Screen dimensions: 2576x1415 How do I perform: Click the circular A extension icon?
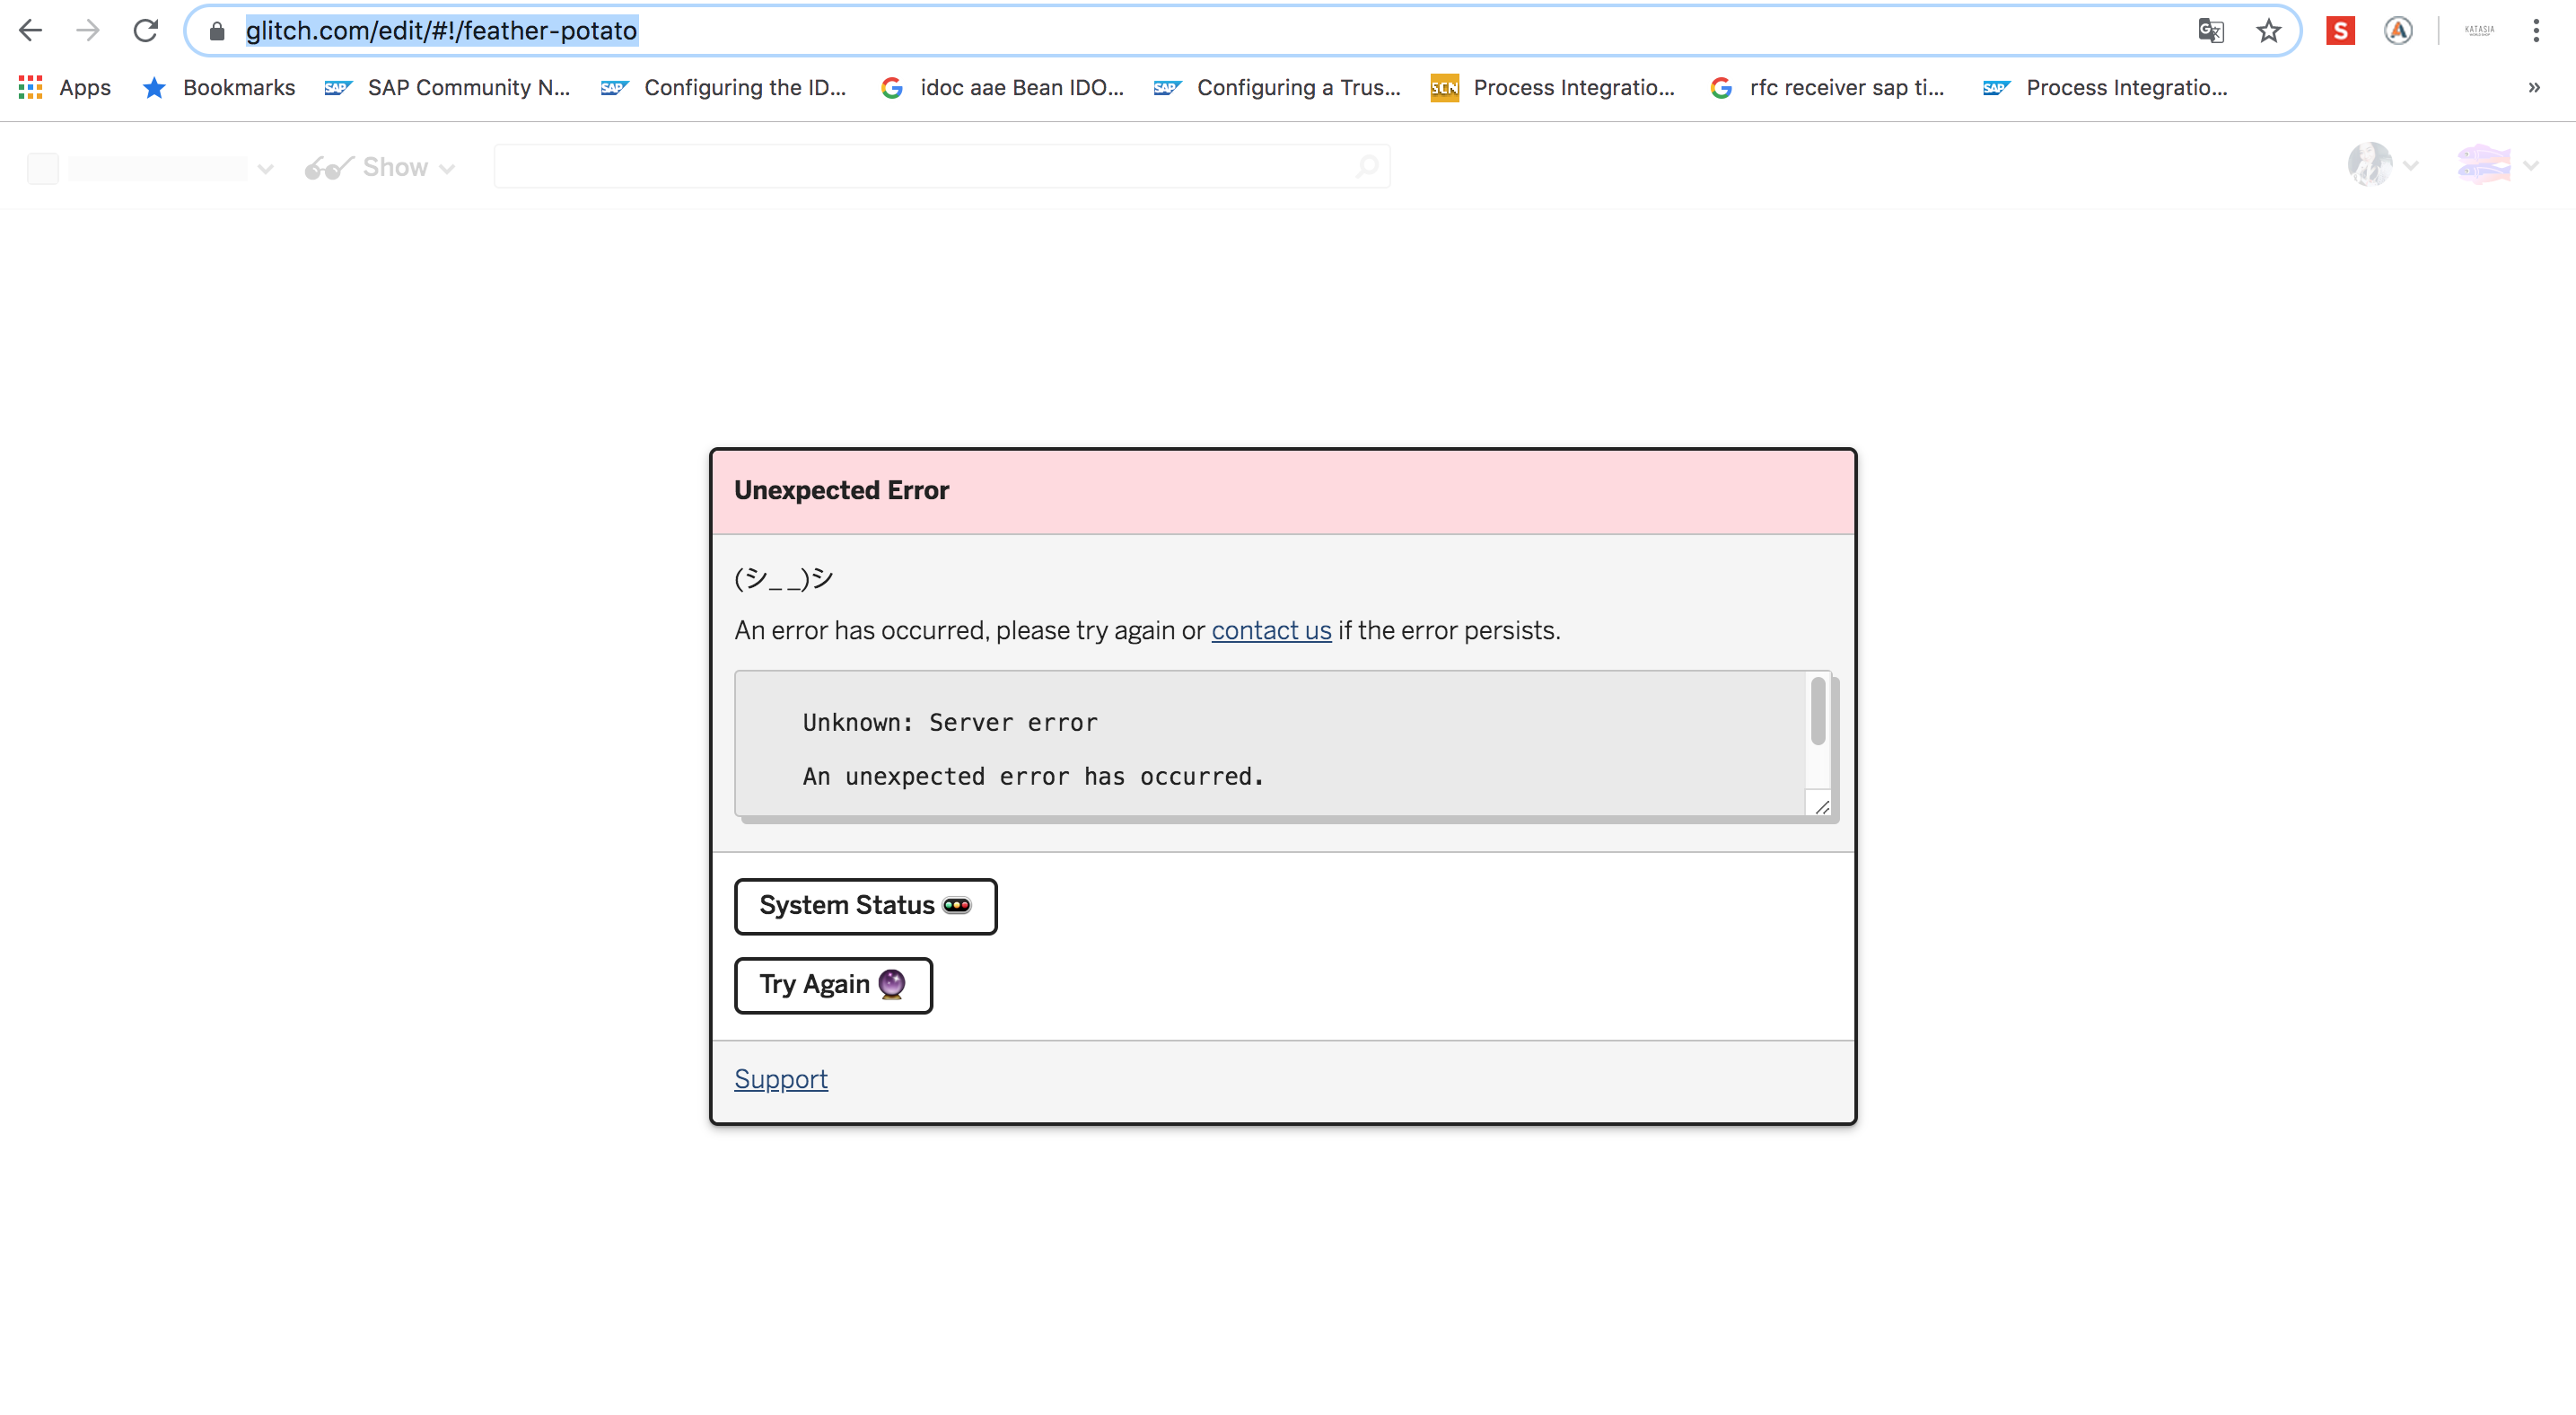coord(2398,30)
